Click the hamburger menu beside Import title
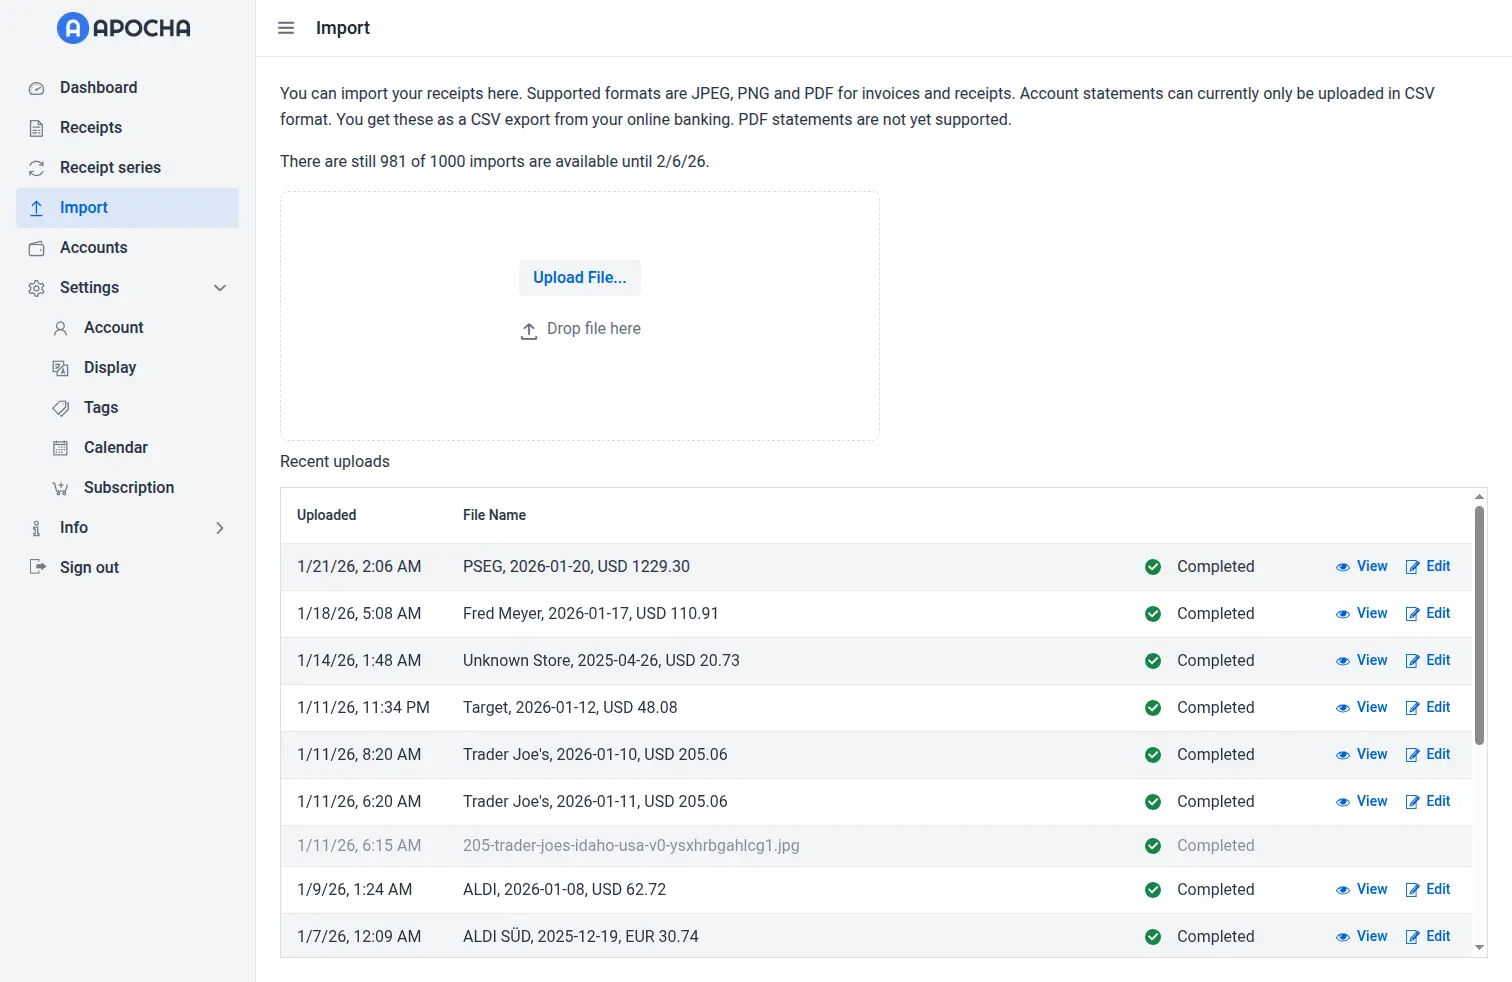The width and height of the screenshot is (1512, 982). click(286, 28)
